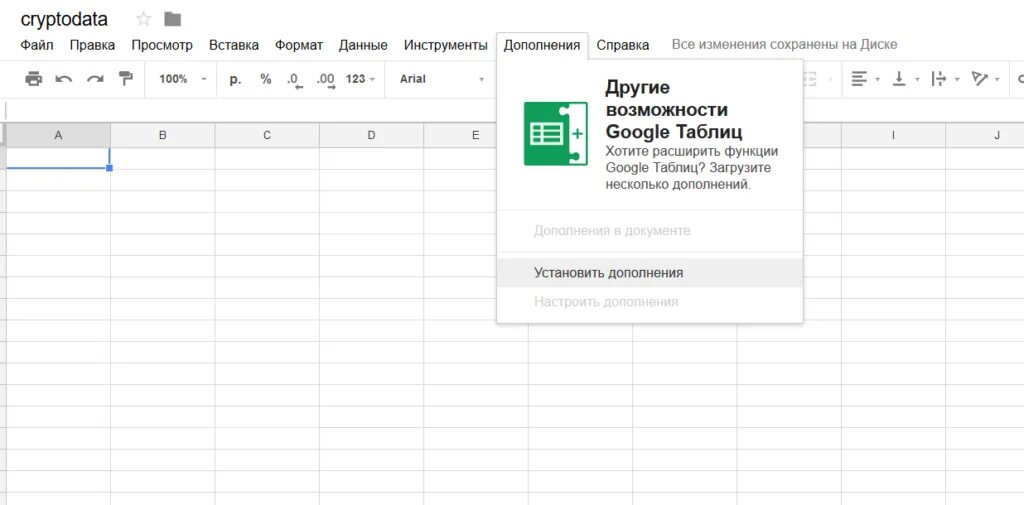Redo the last undone action

[x=95, y=79]
